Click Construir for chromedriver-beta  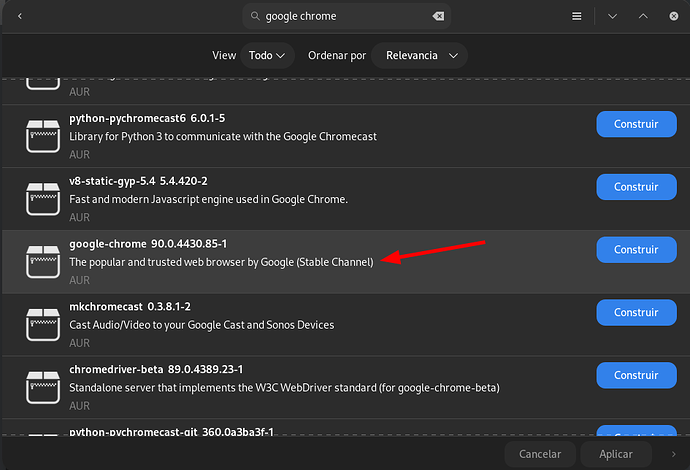636,375
